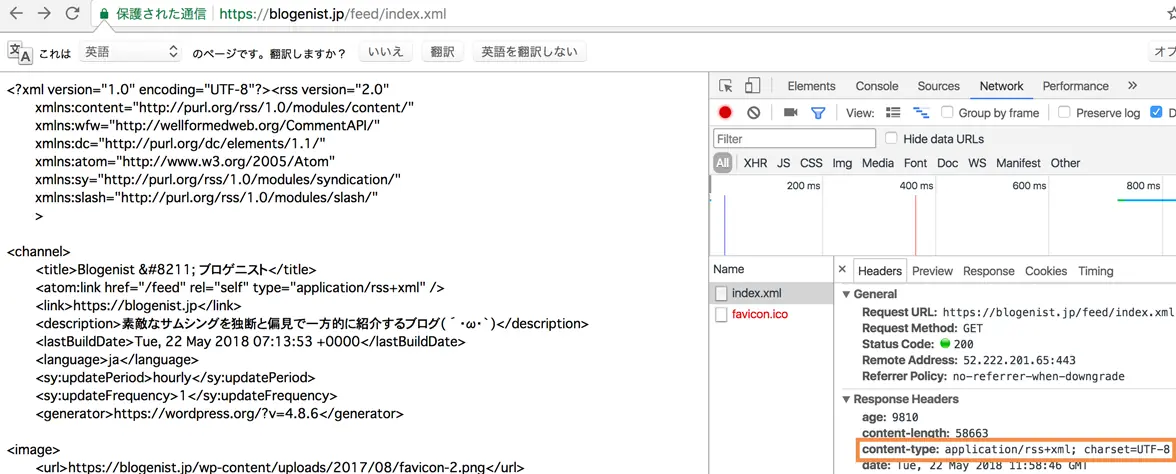The width and height of the screenshot is (1176, 474).
Task: Click the 英語を翻訳しない button
Action: (530, 52)
